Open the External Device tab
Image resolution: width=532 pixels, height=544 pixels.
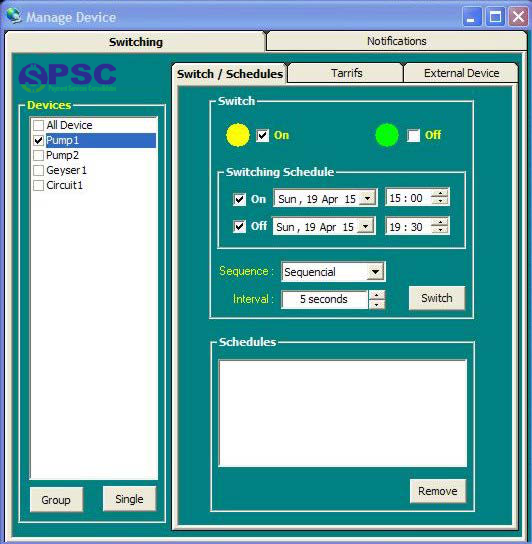coord(461,73)
